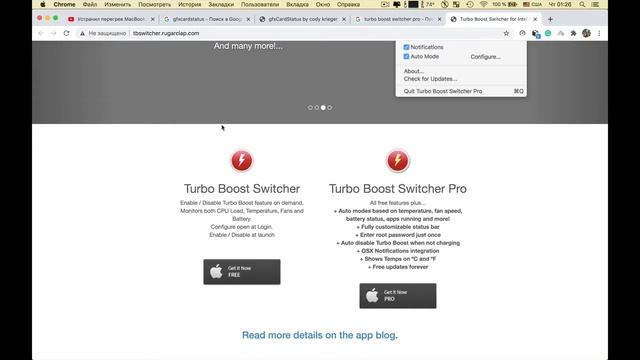Close the gfxCardStatus by cody krieger tab
This screenshot has width=640, height=360.
pyautogui.click(x=344, y=19)
